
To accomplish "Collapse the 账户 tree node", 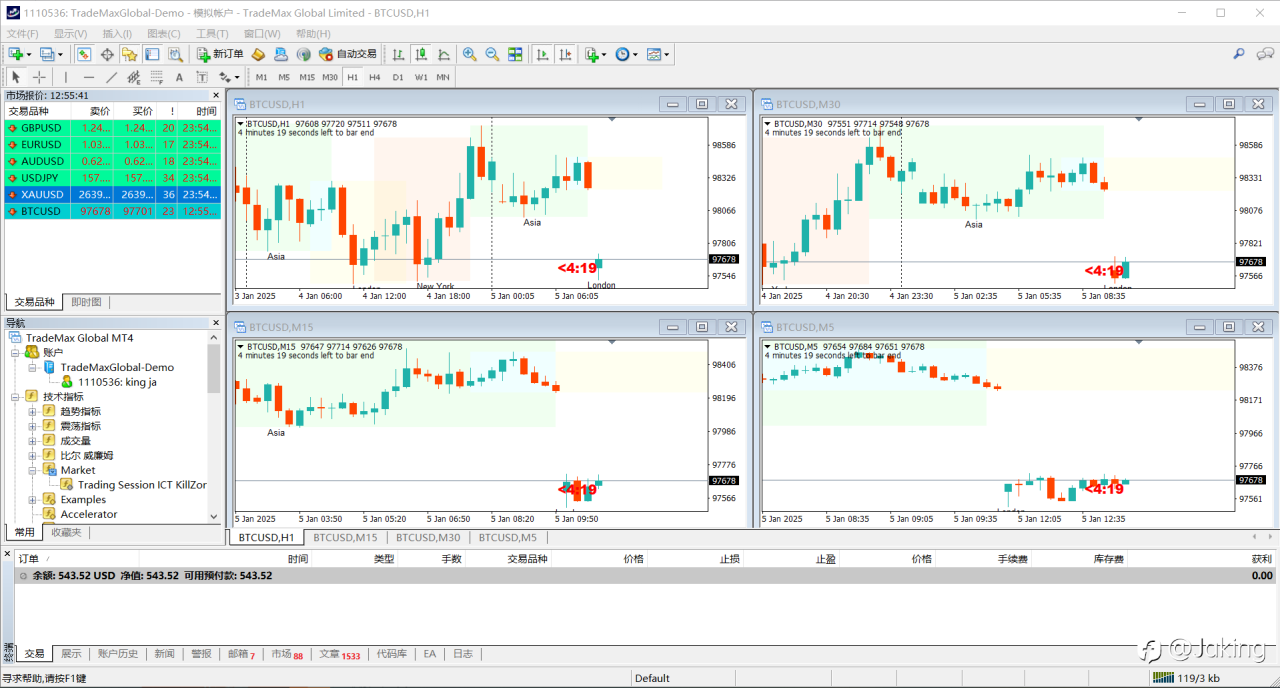I will coord(16,352).
